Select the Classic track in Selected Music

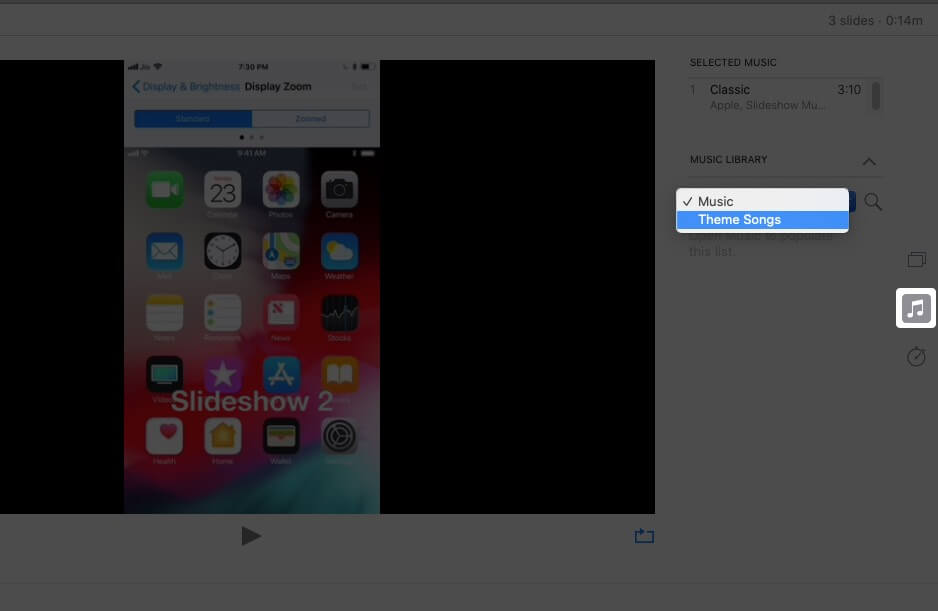776,96
